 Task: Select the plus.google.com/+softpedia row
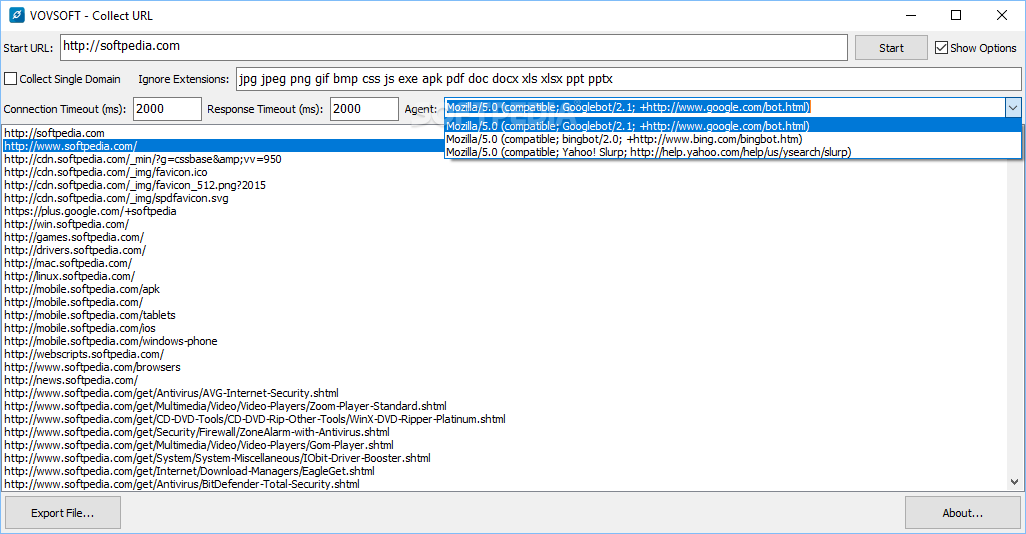504,211
